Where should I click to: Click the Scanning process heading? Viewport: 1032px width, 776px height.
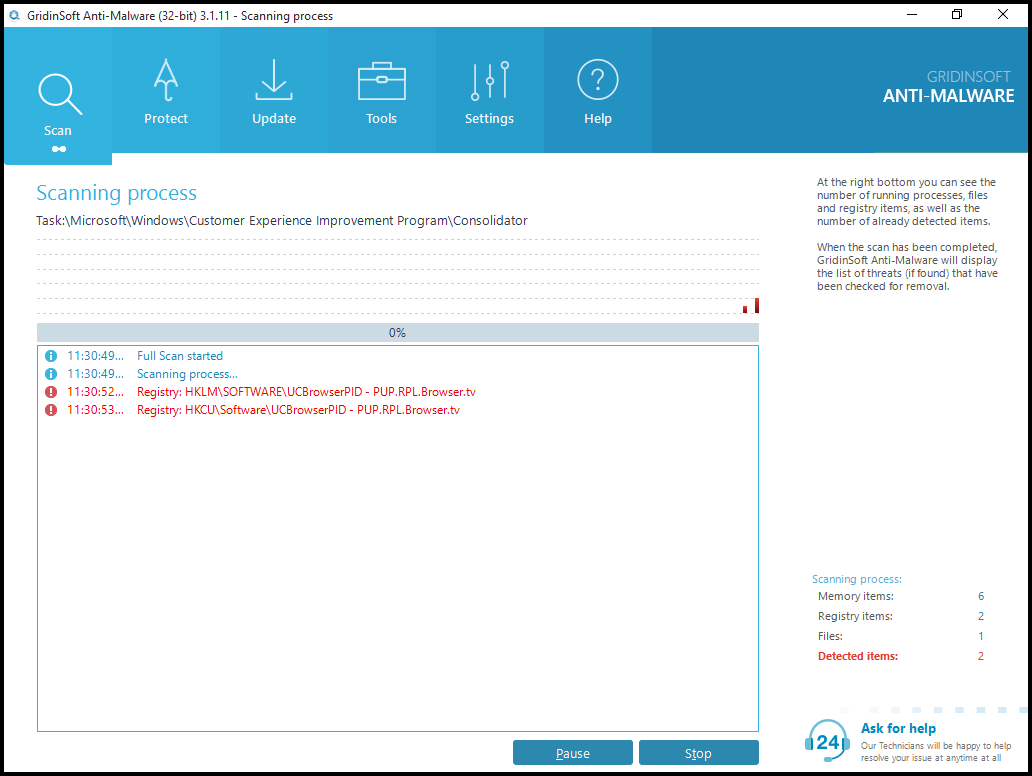[116, 193]
